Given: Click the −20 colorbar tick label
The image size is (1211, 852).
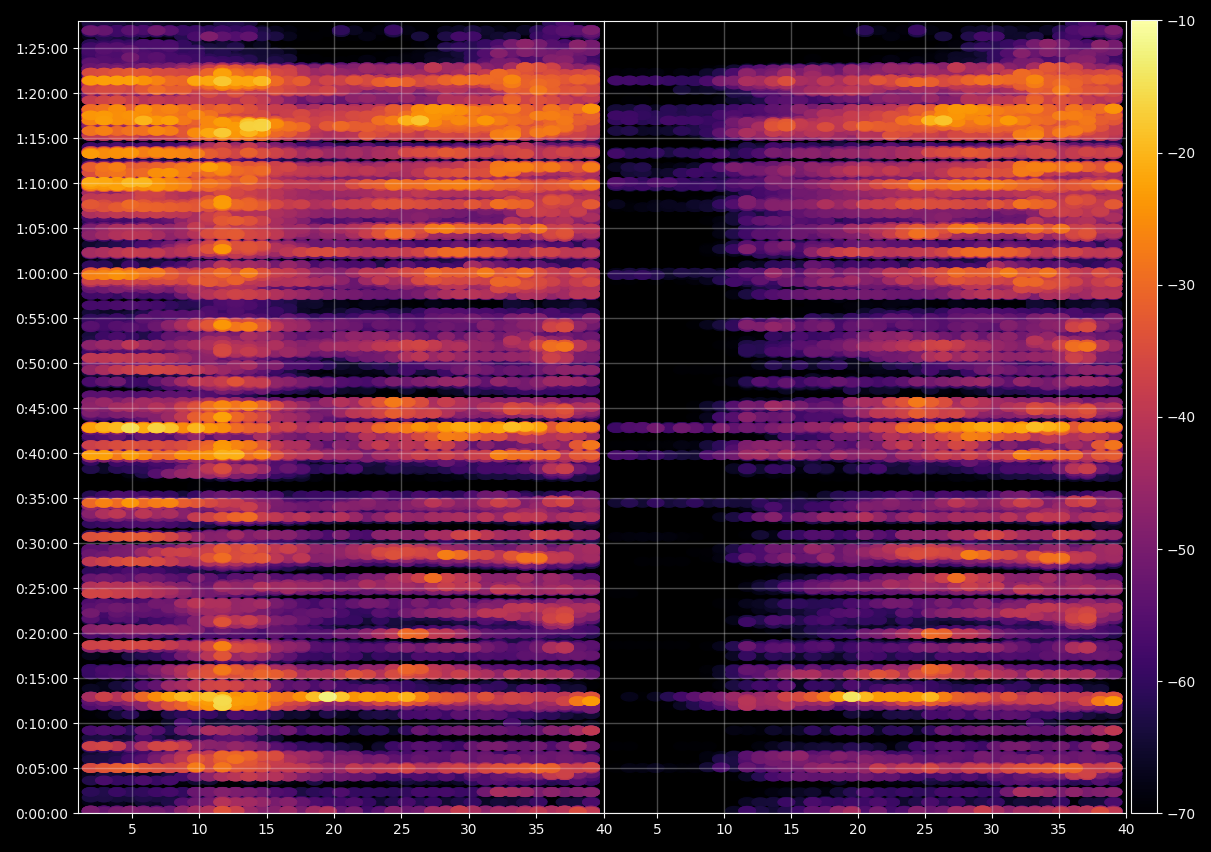Looking at the screenshot, I should pyautogui.click(x=1181, y=153).
